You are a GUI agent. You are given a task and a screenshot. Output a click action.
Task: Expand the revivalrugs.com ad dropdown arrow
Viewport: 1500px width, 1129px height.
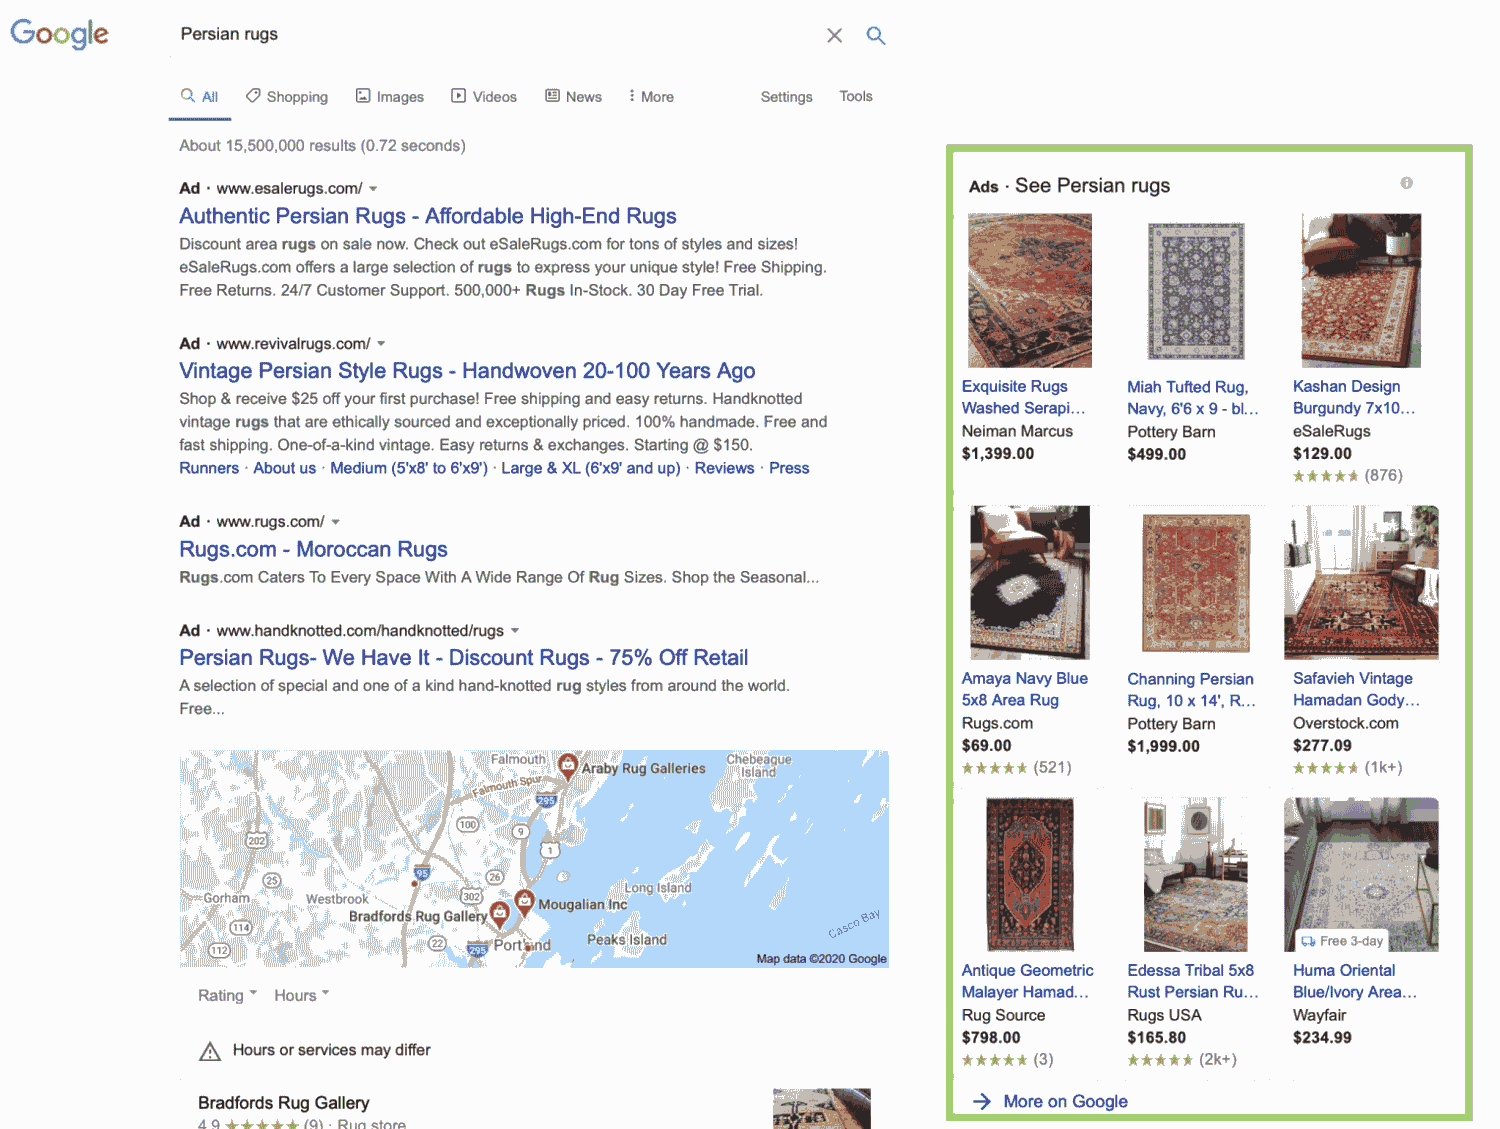[381, 344]
